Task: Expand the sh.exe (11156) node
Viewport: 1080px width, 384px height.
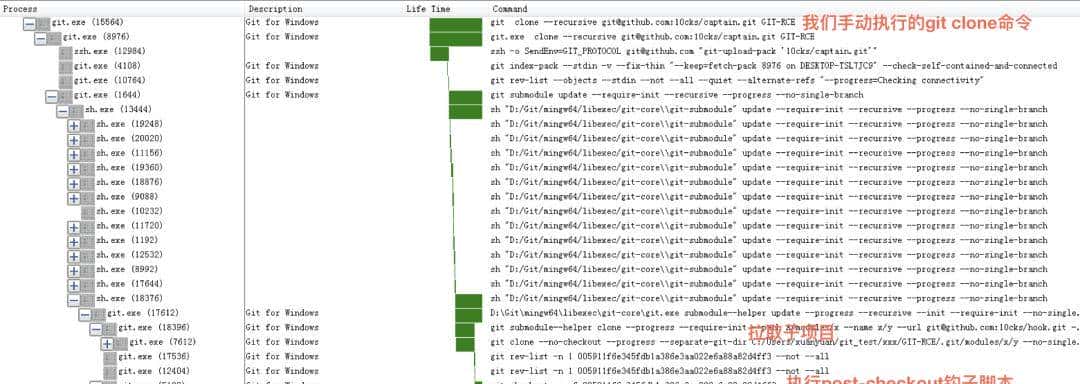Action: coord(74,154)
